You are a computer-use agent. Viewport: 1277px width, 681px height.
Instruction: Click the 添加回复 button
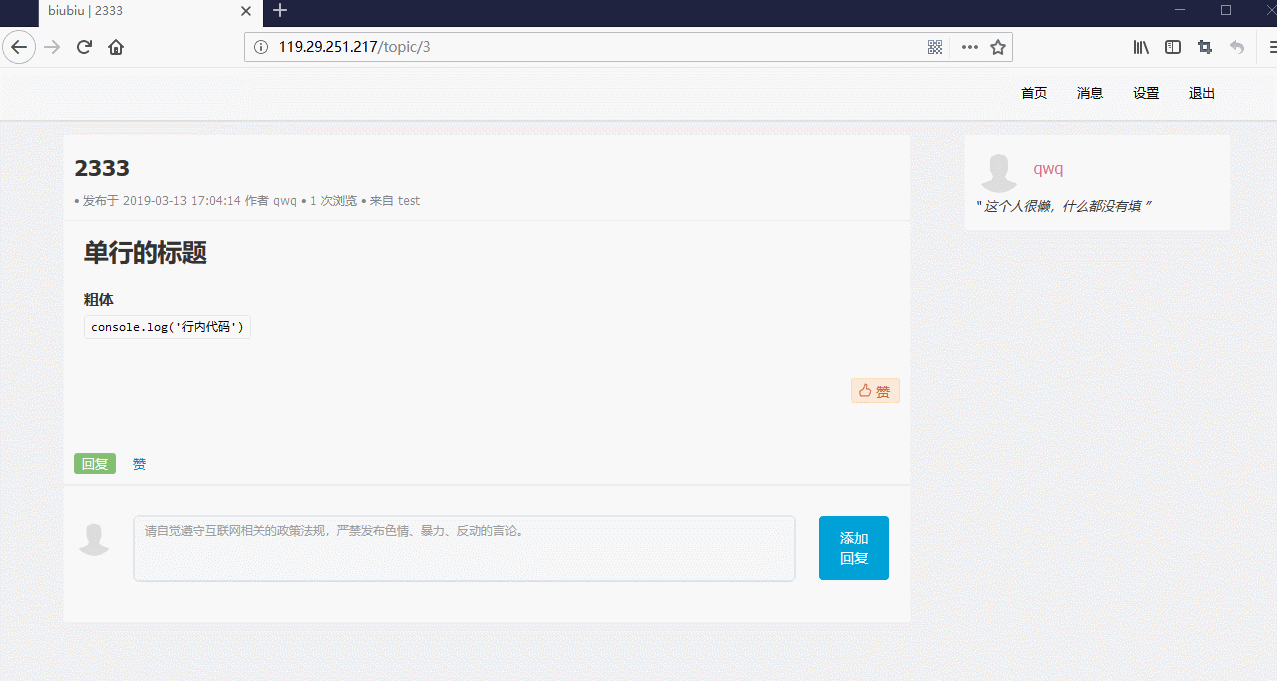click(x=854, y=548)
